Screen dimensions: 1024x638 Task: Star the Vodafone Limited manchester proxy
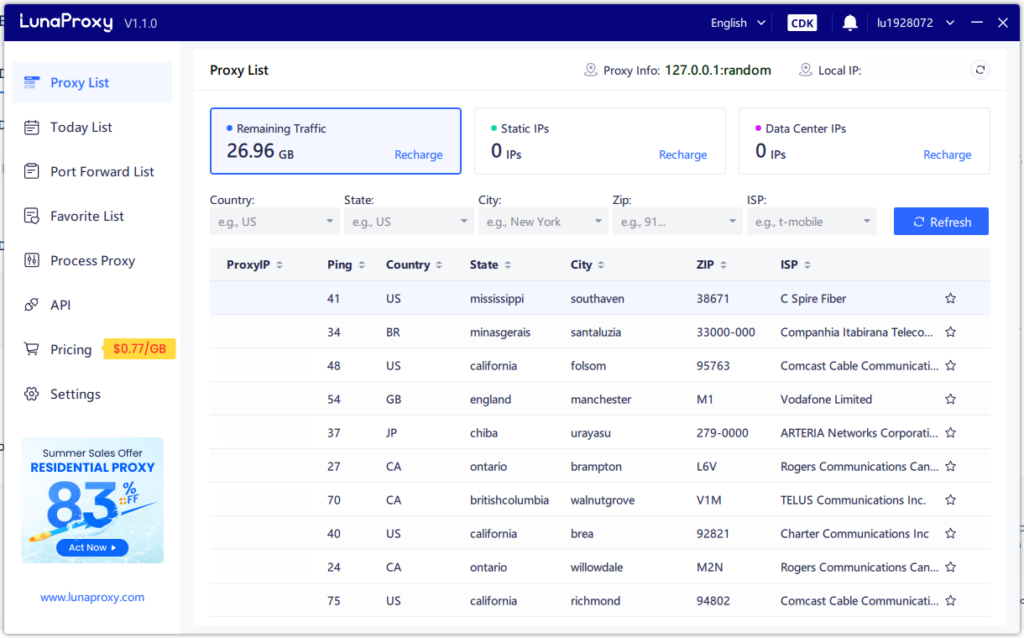point(950,399)
